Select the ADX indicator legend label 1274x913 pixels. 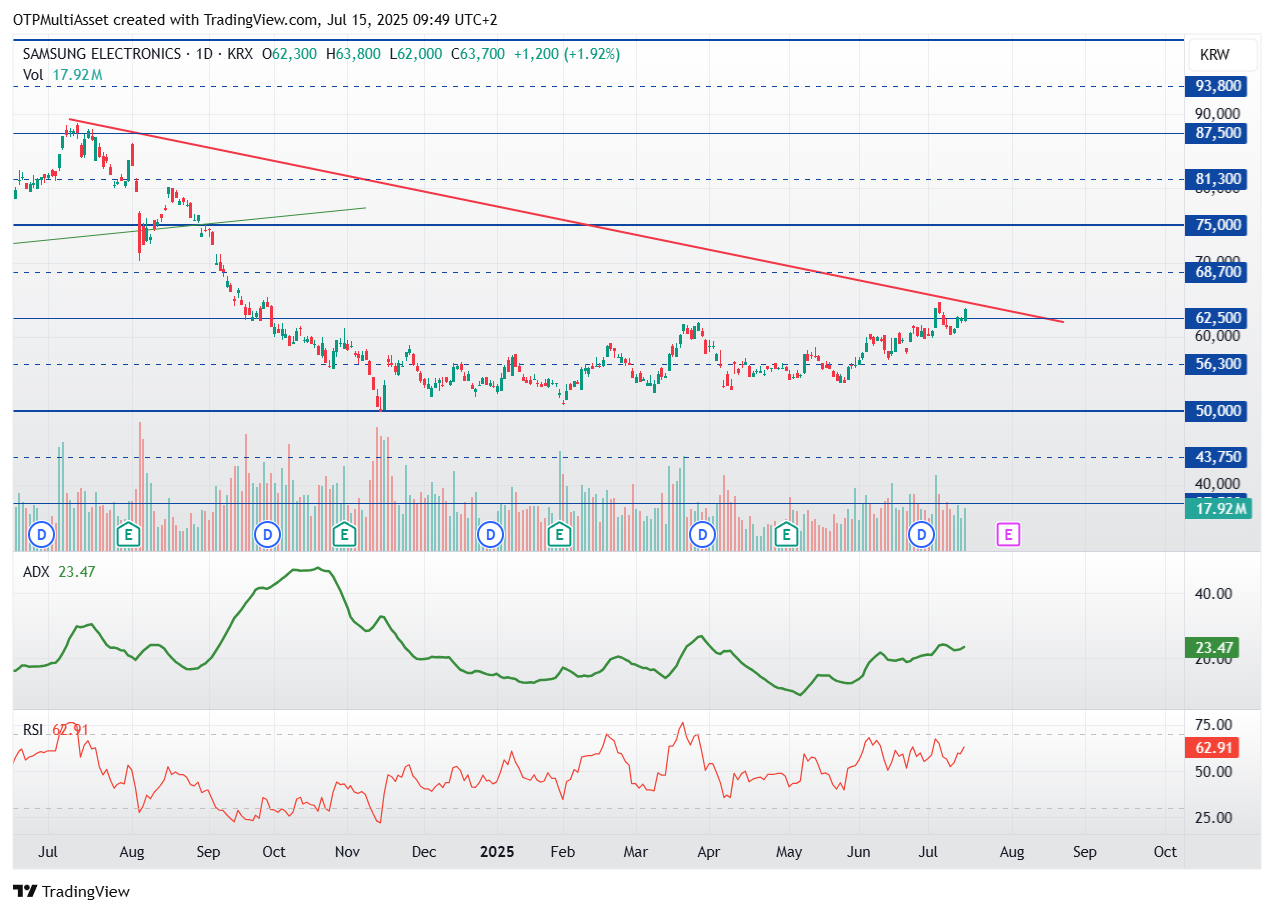[x=36, y=572]
